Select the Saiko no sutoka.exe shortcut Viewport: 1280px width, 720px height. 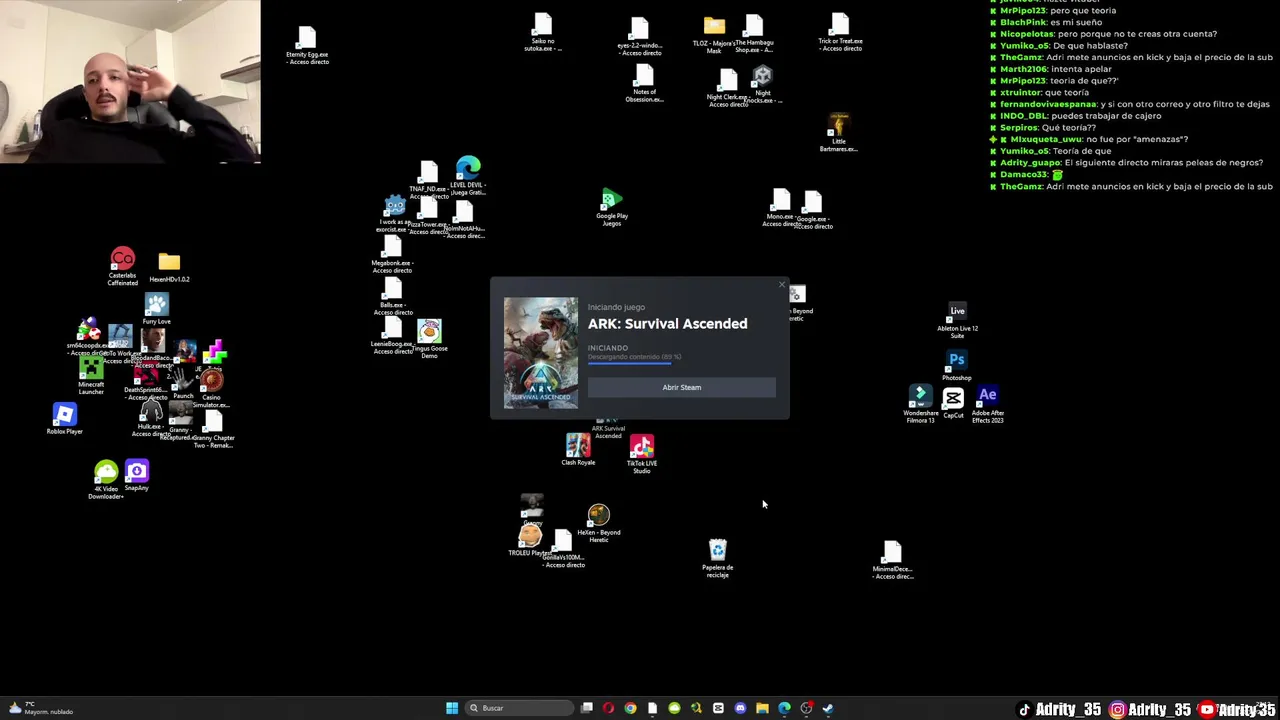pos(543,32)
